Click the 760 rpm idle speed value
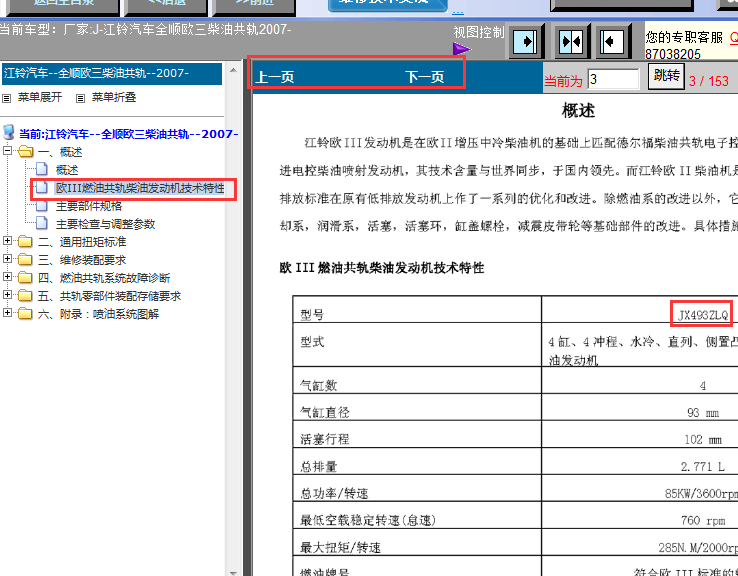The width and height of the screenshot is (738, 576). point(703,520)
